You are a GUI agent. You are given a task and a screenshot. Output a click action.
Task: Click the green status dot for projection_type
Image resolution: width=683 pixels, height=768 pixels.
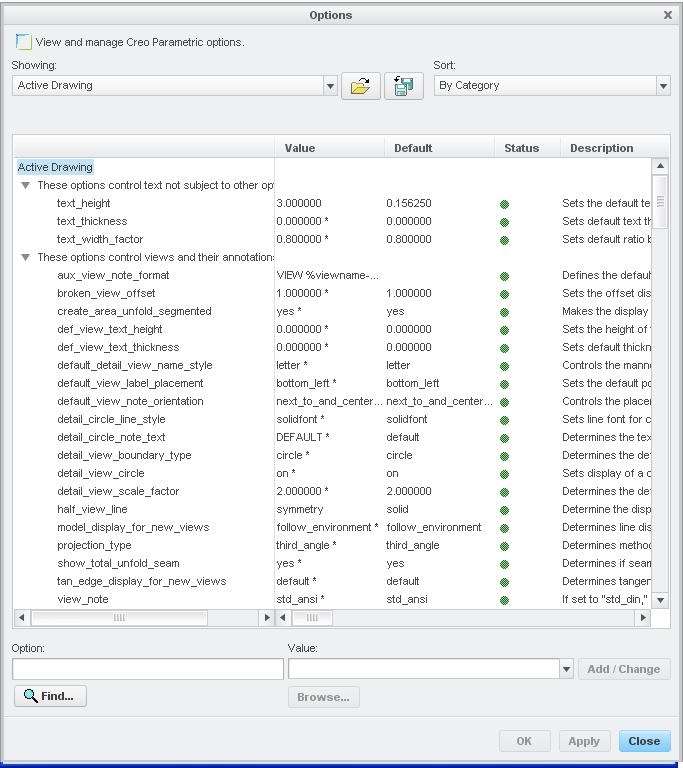click(x=504, y=547)
